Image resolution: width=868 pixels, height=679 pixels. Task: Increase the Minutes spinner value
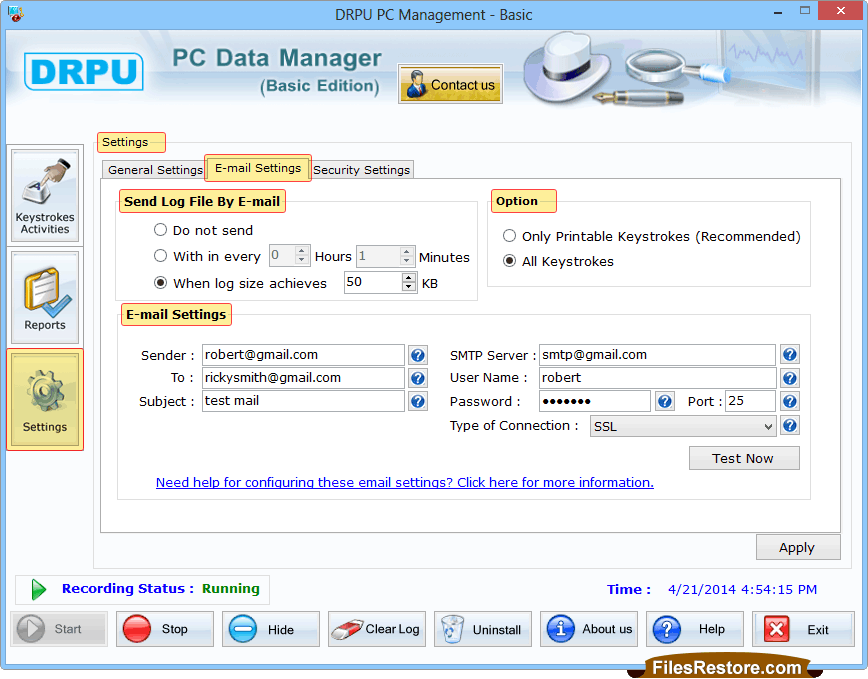[x=407, y=251]
